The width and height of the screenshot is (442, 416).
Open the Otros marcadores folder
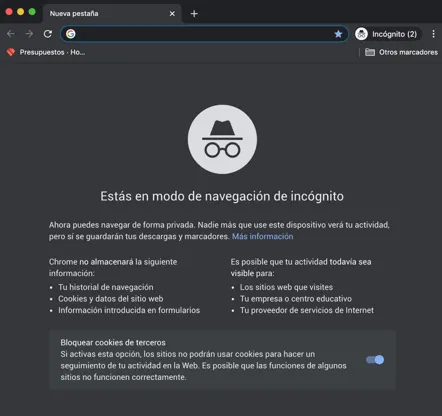[401, 52]
